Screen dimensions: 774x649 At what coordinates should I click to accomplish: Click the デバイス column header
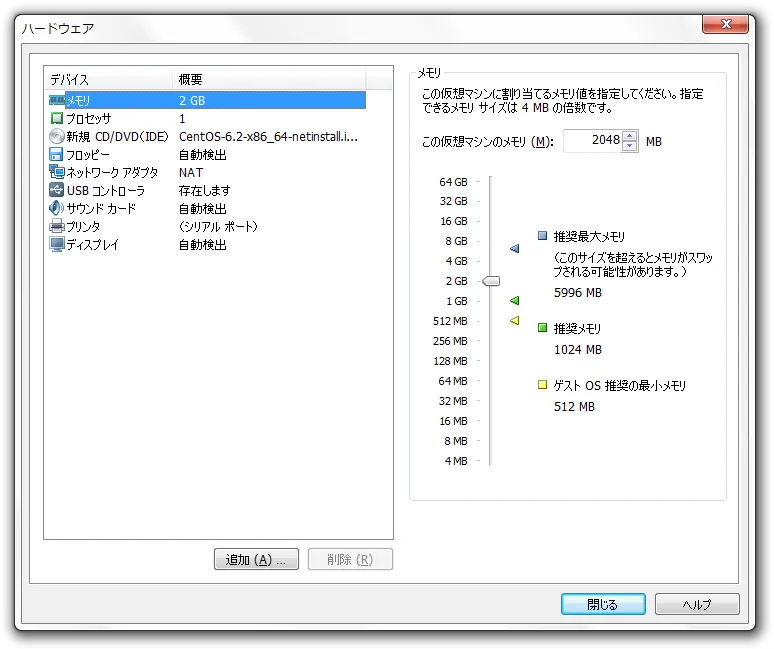tap(109, 79)
